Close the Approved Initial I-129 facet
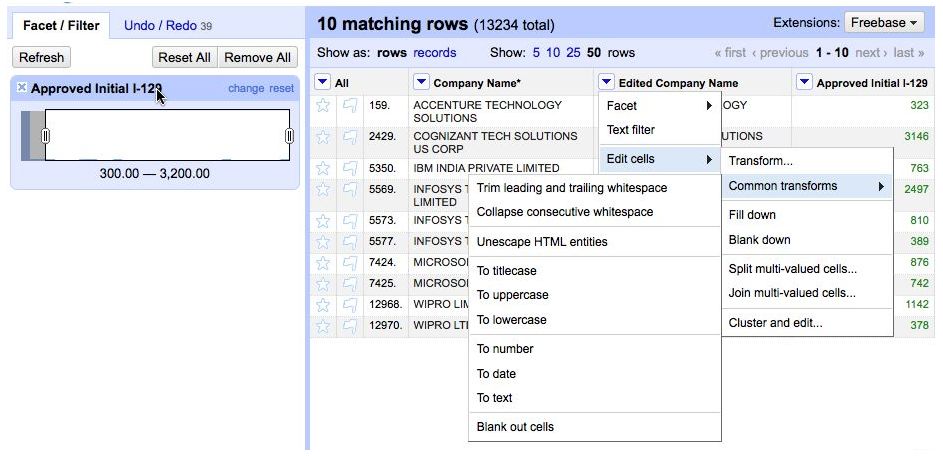Image resolution: width=943 pixels, height=456 pixels. click(x=22, y=88)
